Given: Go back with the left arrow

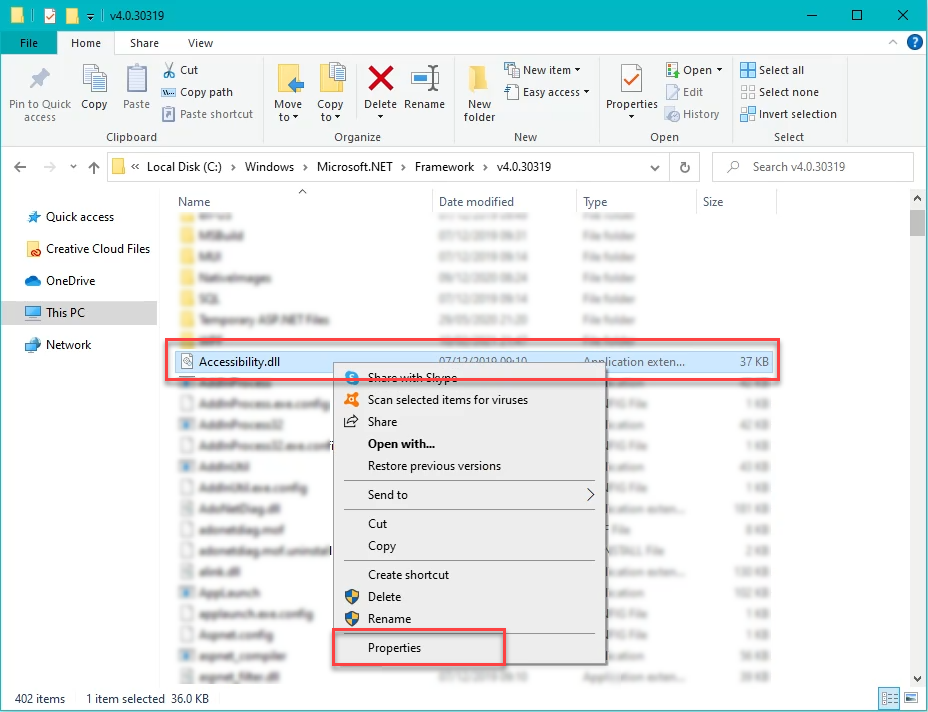Looking at the screenshot, I should point(20,167).
